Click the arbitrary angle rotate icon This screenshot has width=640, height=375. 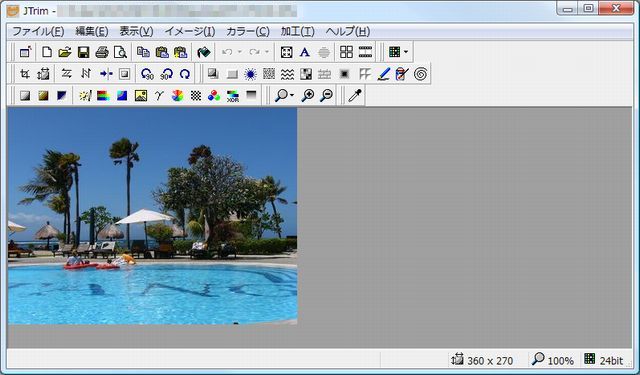(185, 74)
